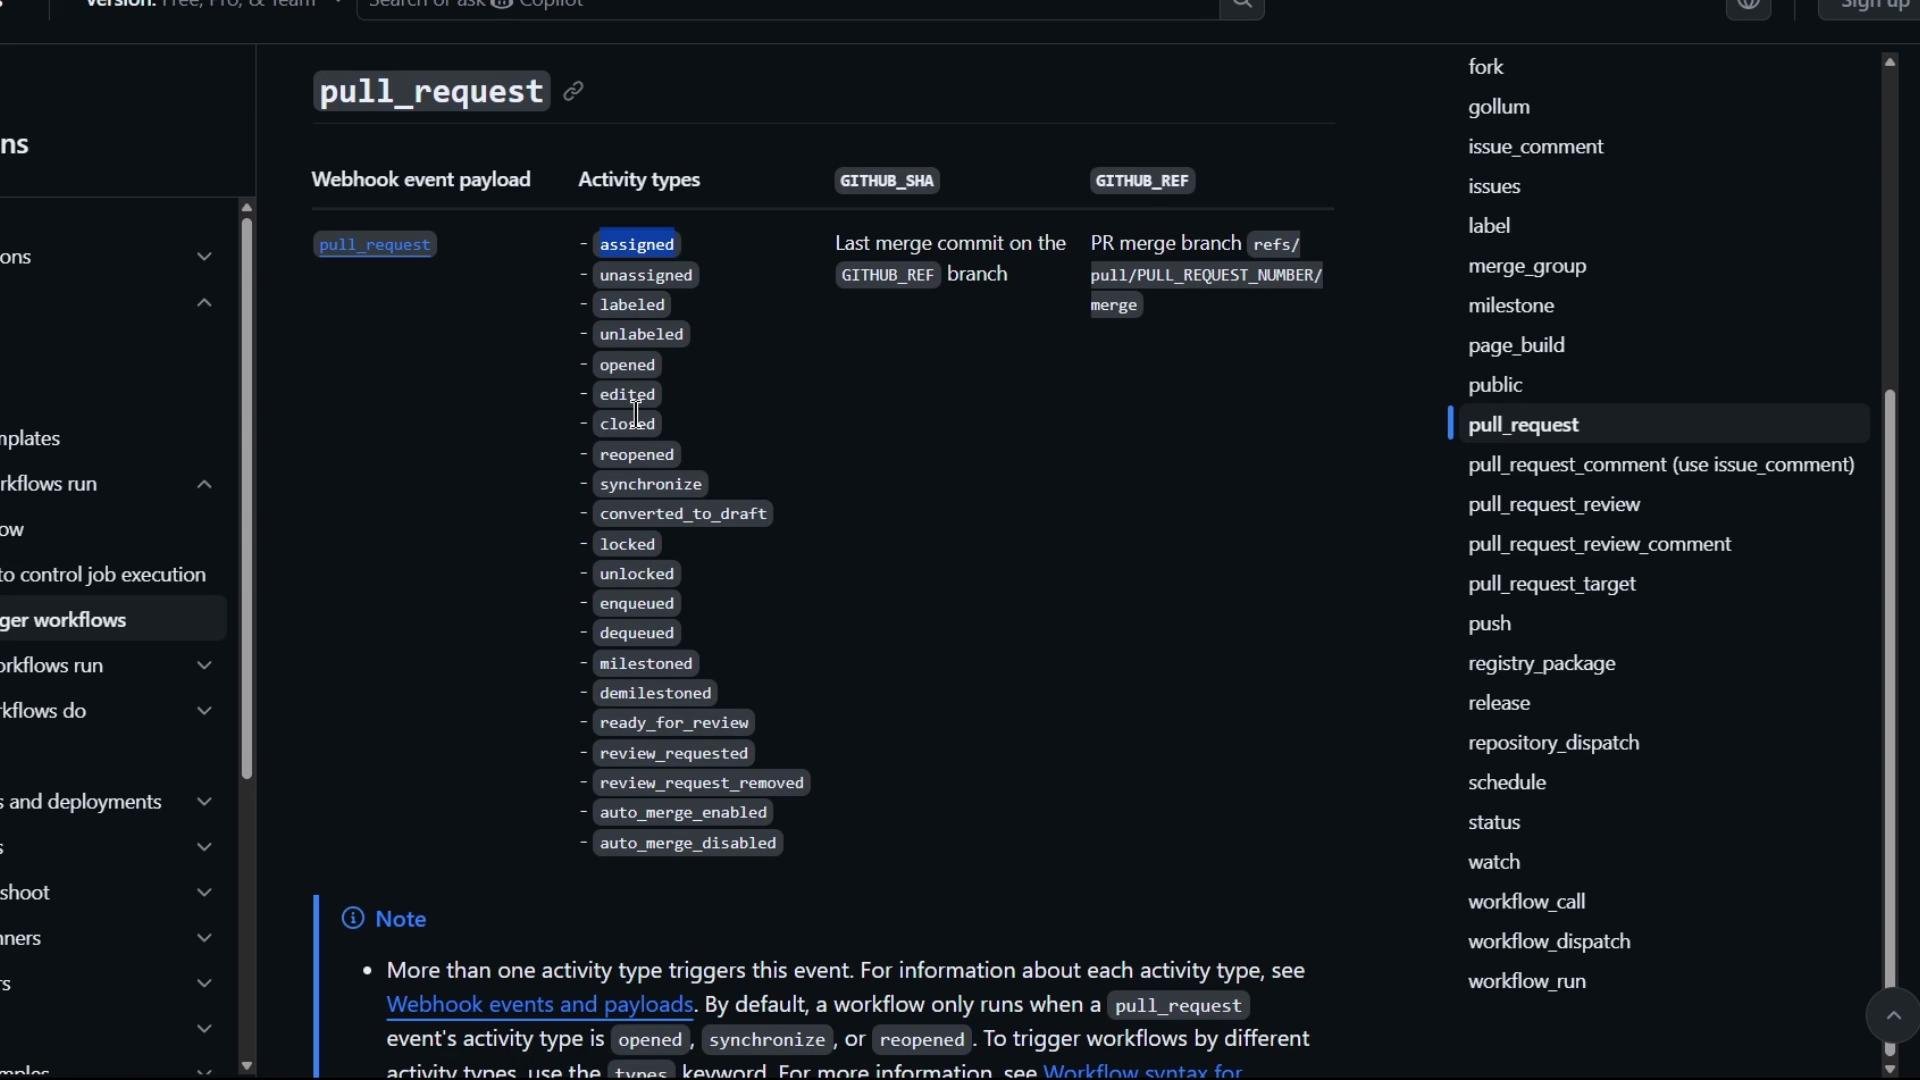Click the 'unassigned' activity type
Screen dimensions: 1920x1080
tap(646, 275)
